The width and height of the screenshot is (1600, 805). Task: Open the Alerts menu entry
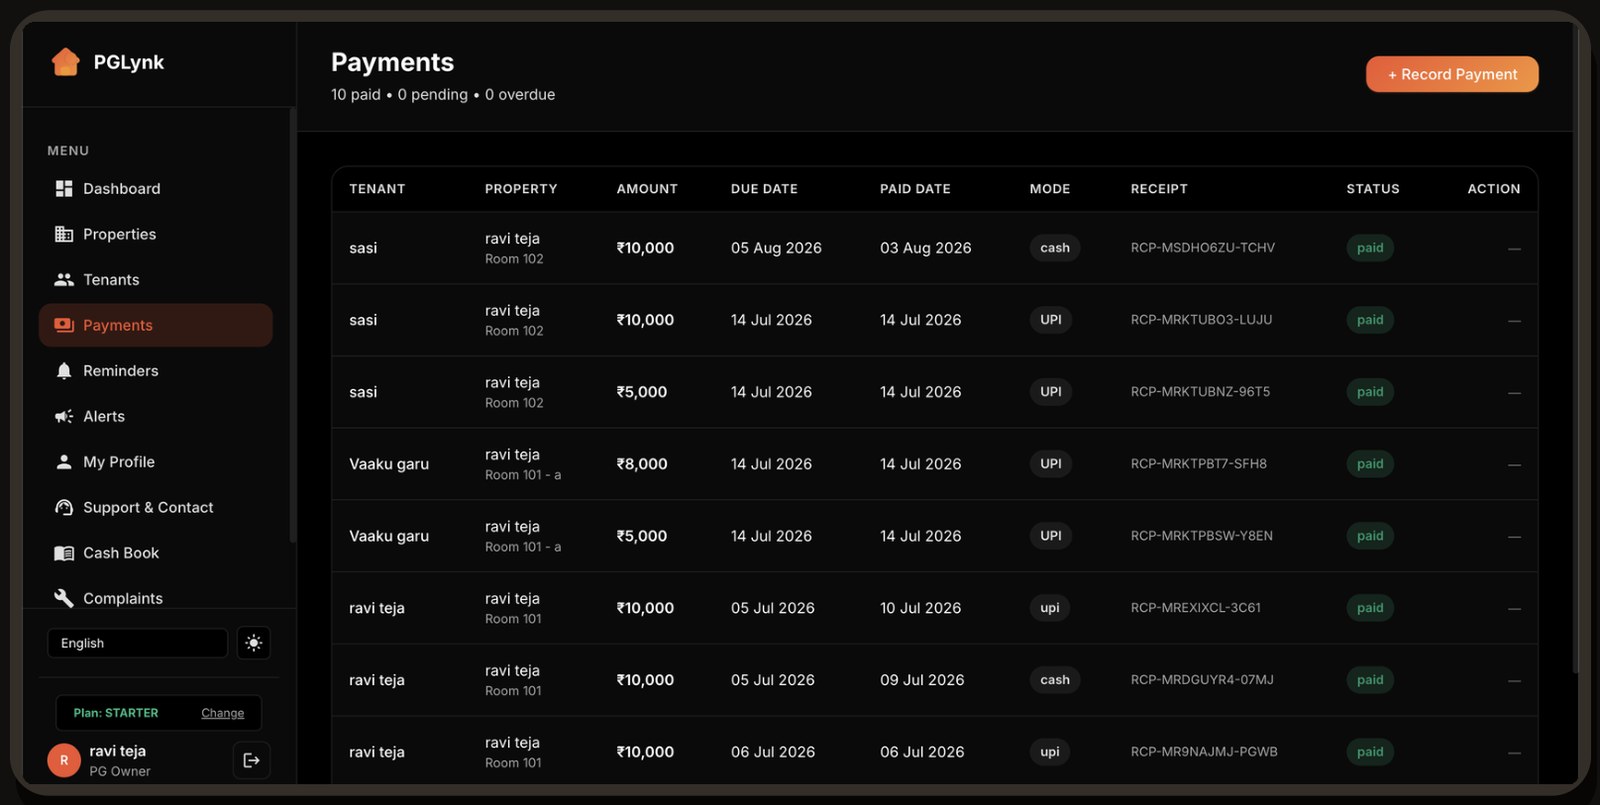point(155,416)
